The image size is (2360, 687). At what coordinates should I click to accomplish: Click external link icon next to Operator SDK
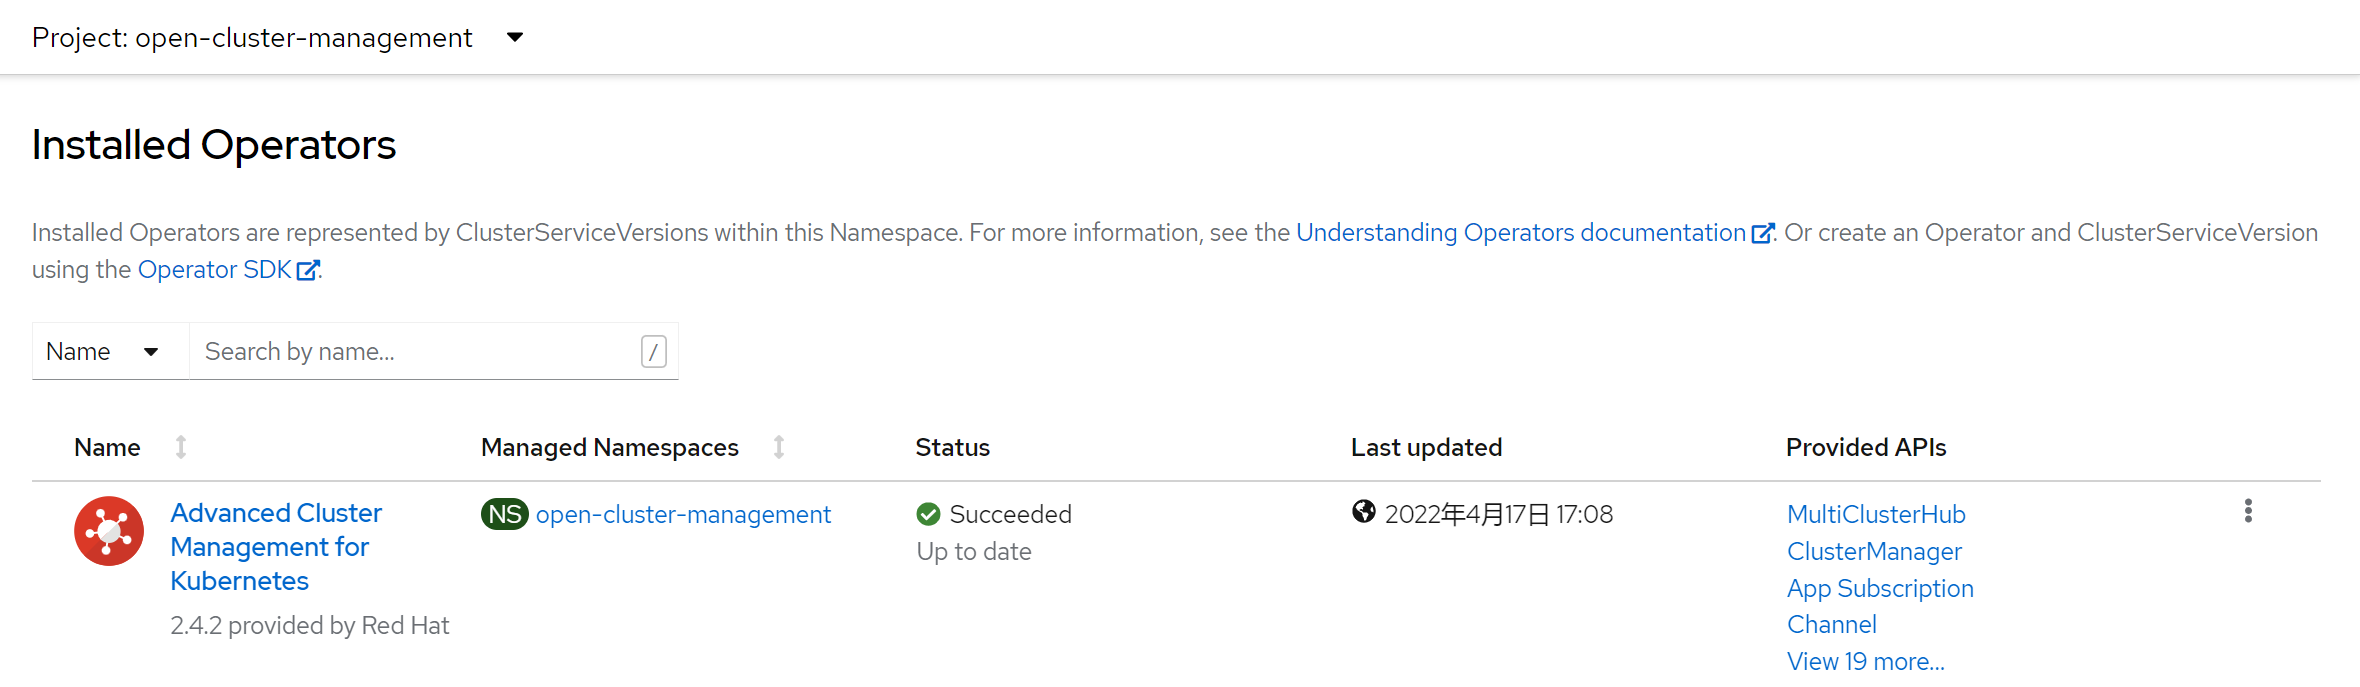point(307,270)
